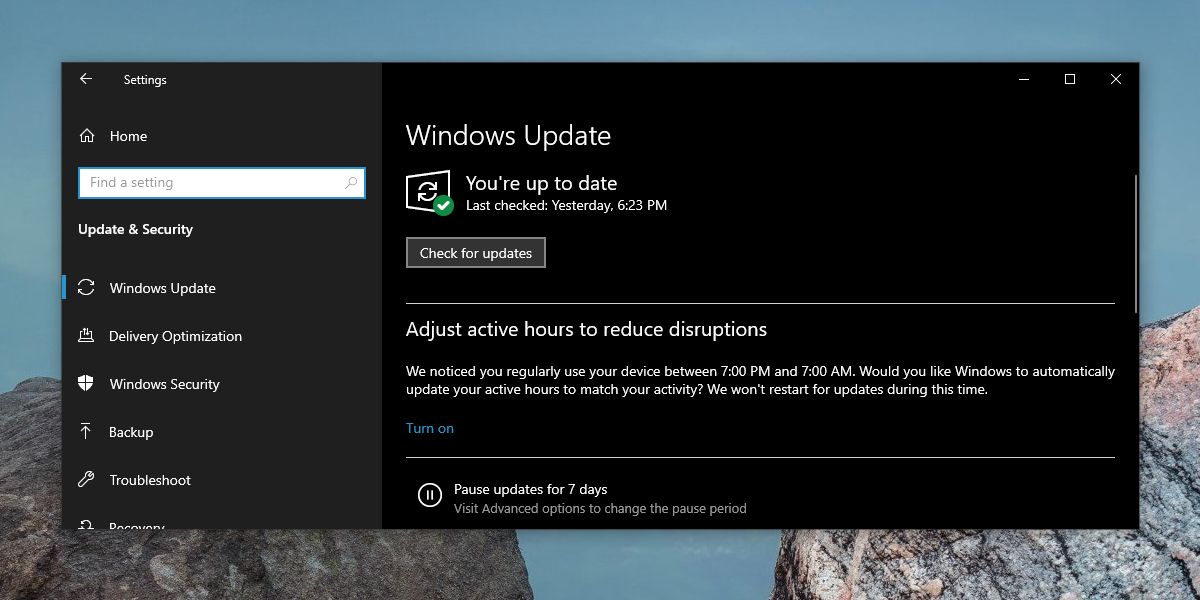Click the back arrow in Settings

coord(86,79)
